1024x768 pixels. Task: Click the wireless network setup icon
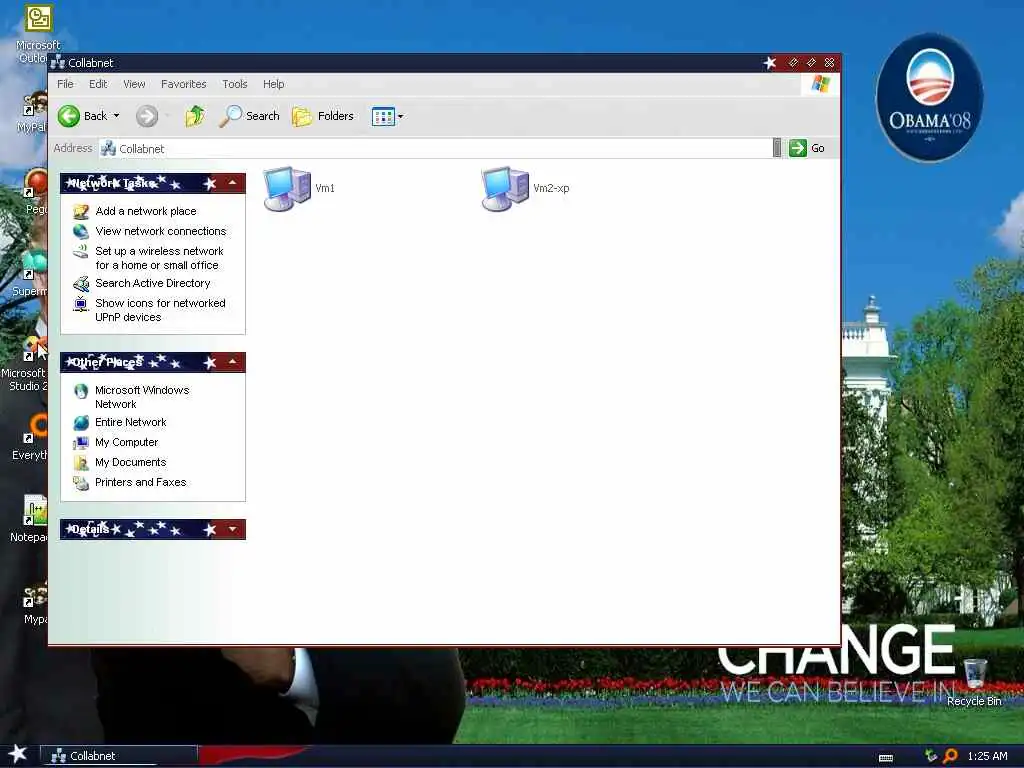[x=81, y=251]
